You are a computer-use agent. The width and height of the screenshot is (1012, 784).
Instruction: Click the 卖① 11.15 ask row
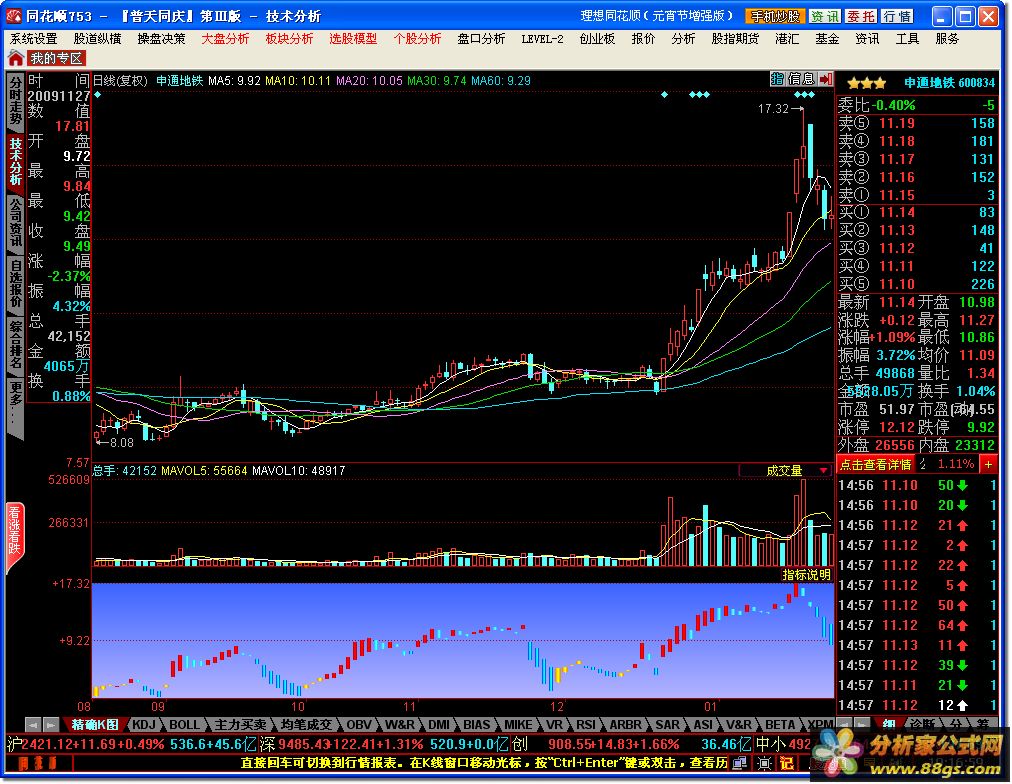(x=916, y=195)
